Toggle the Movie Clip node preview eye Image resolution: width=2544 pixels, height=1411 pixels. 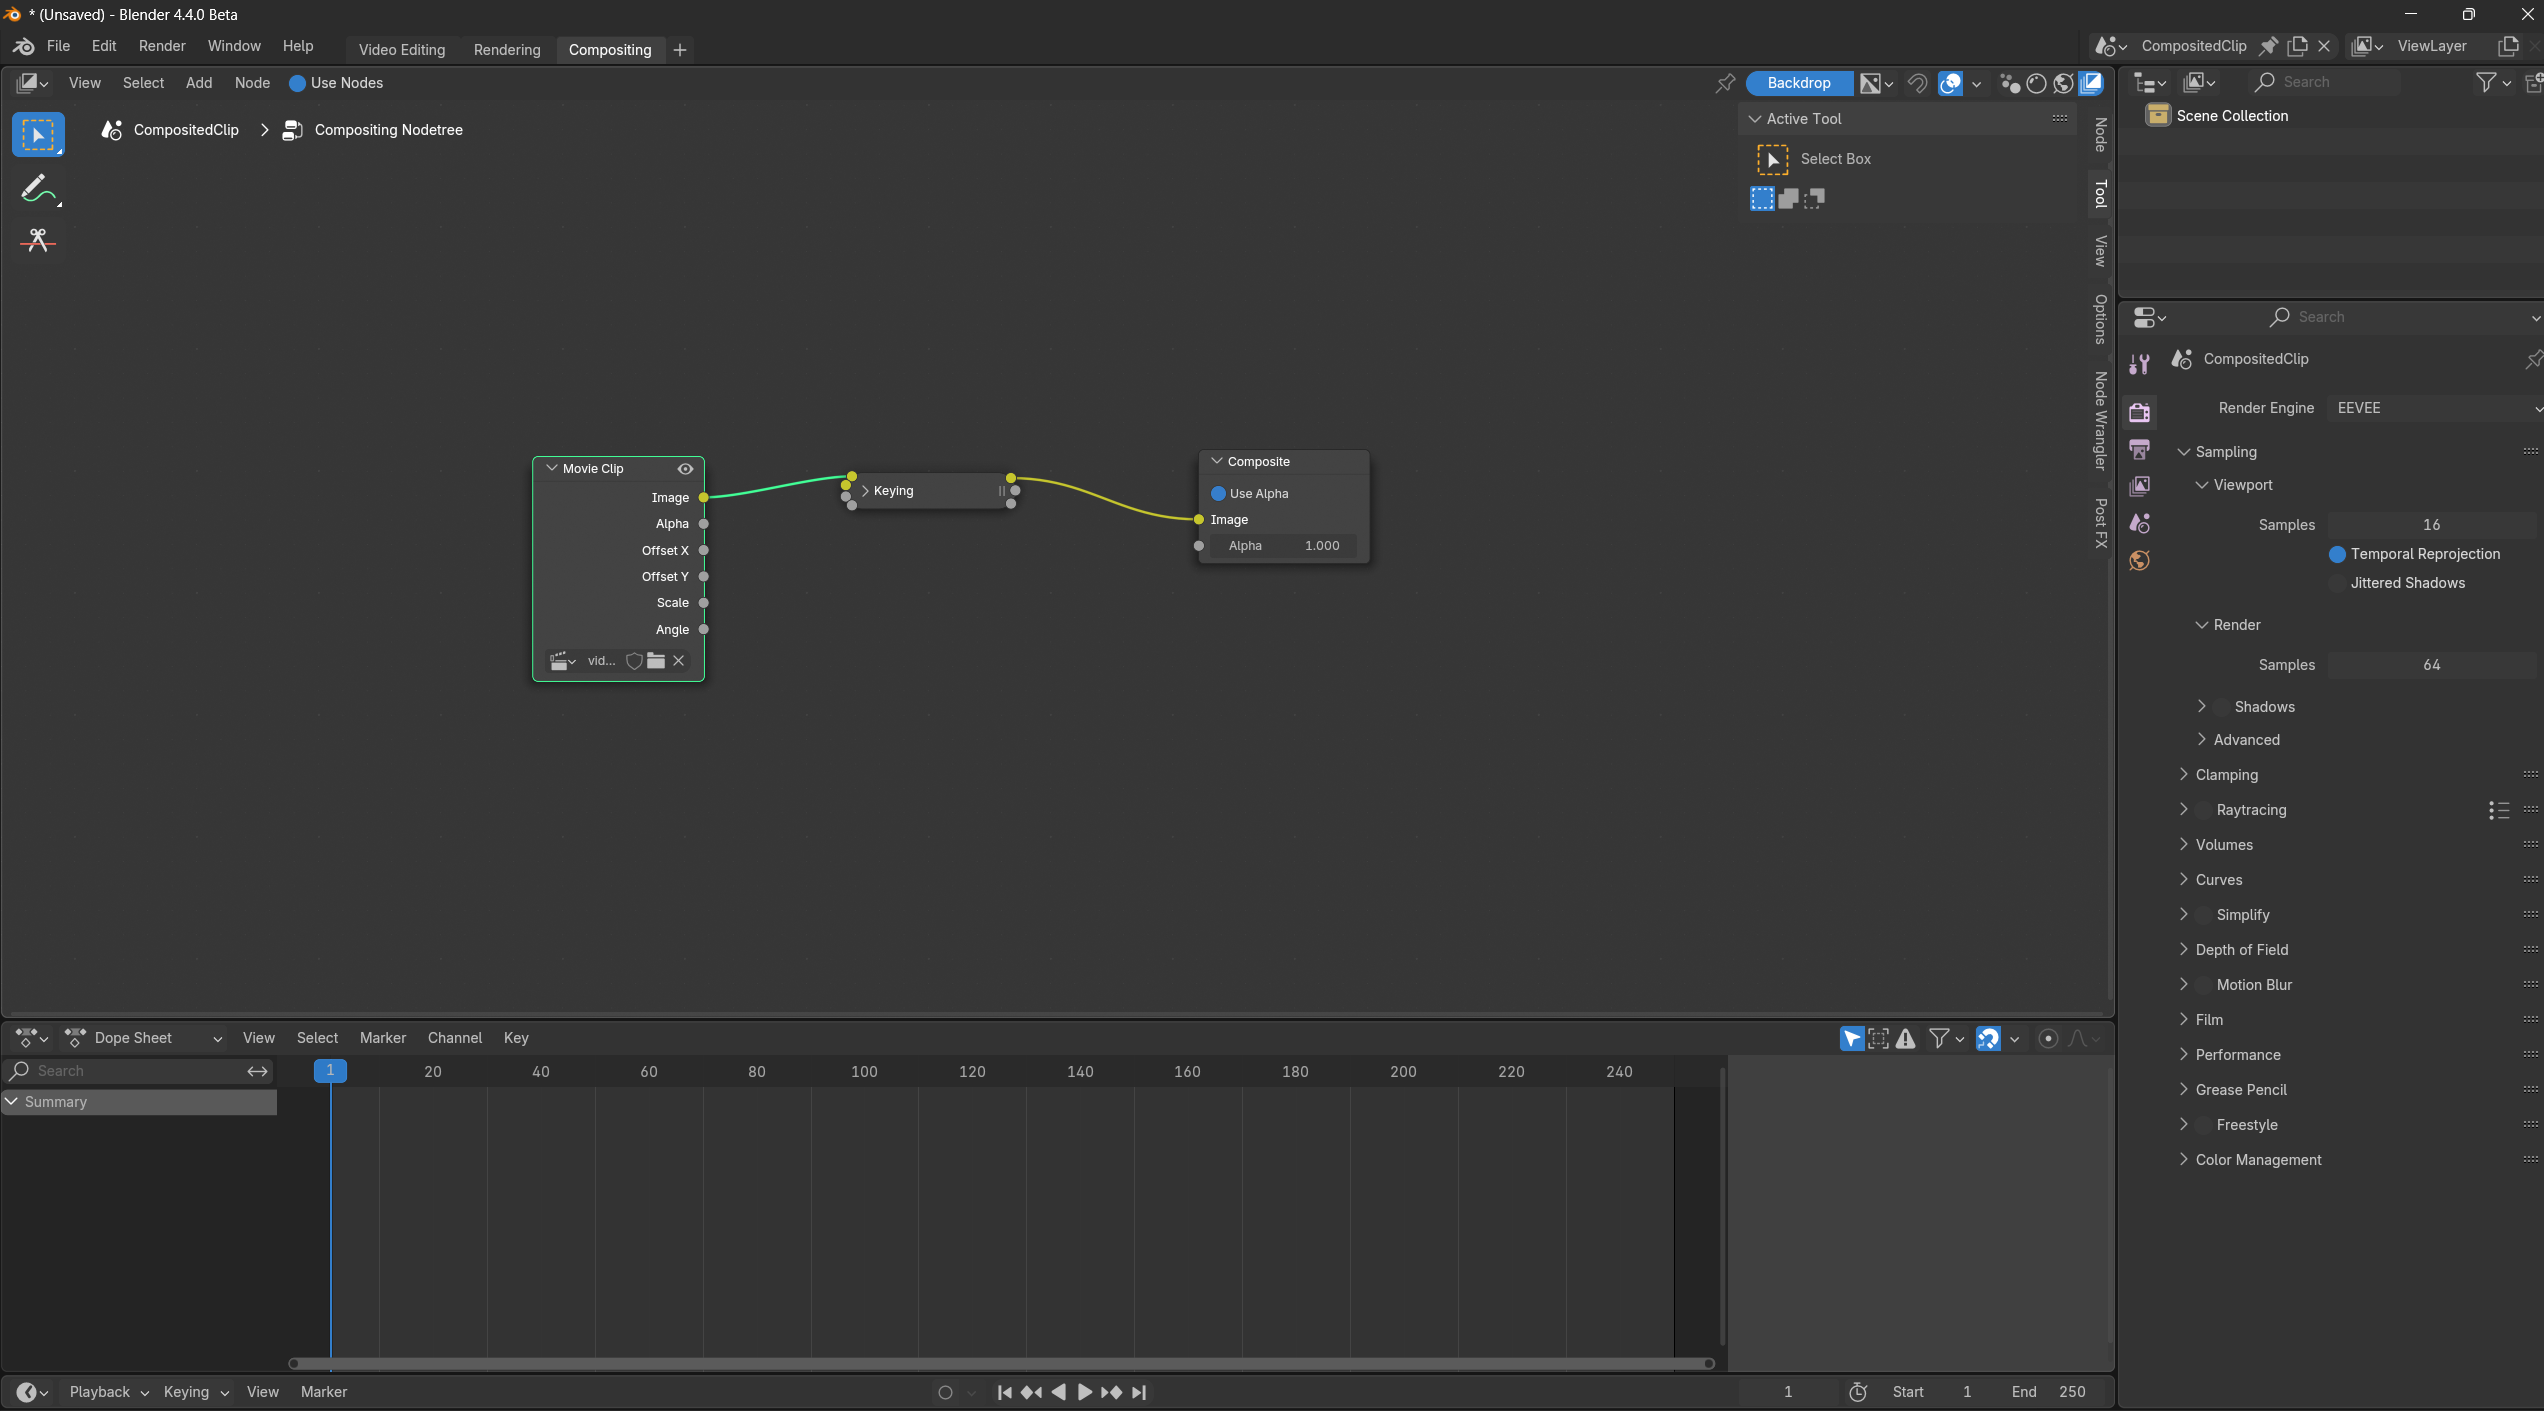(x=685, y=469)
